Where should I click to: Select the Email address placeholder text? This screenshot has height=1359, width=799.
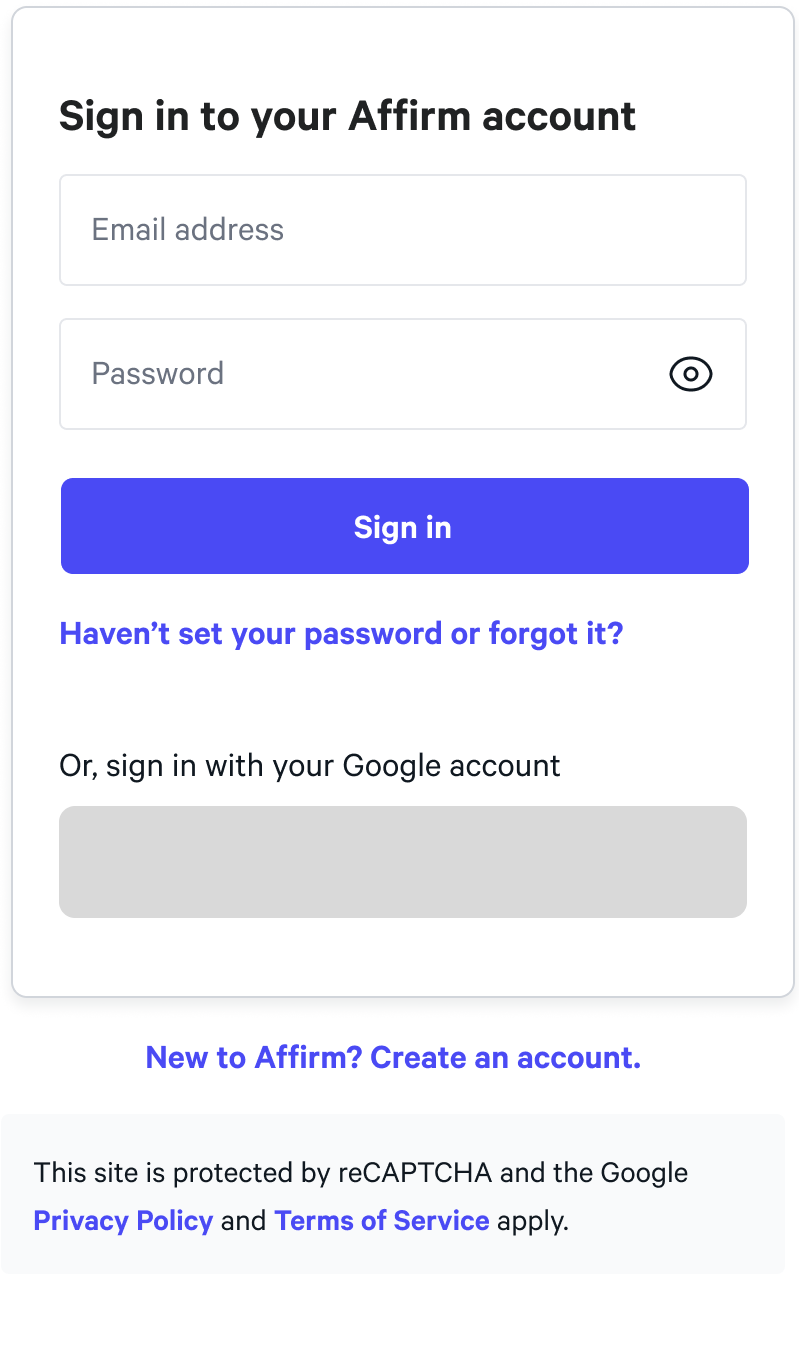pos(188,230)
